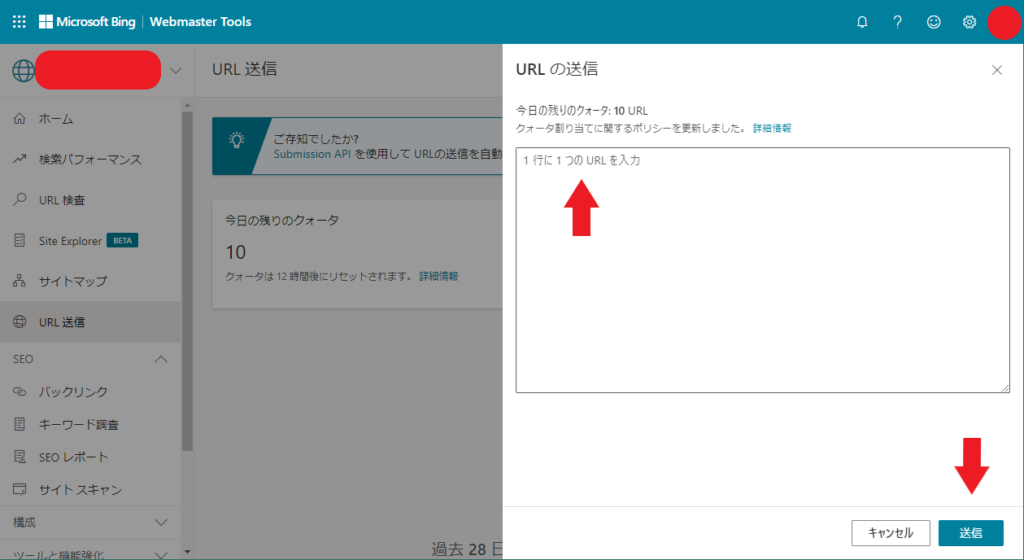Click the 送信 button

[x=971, y=533]
